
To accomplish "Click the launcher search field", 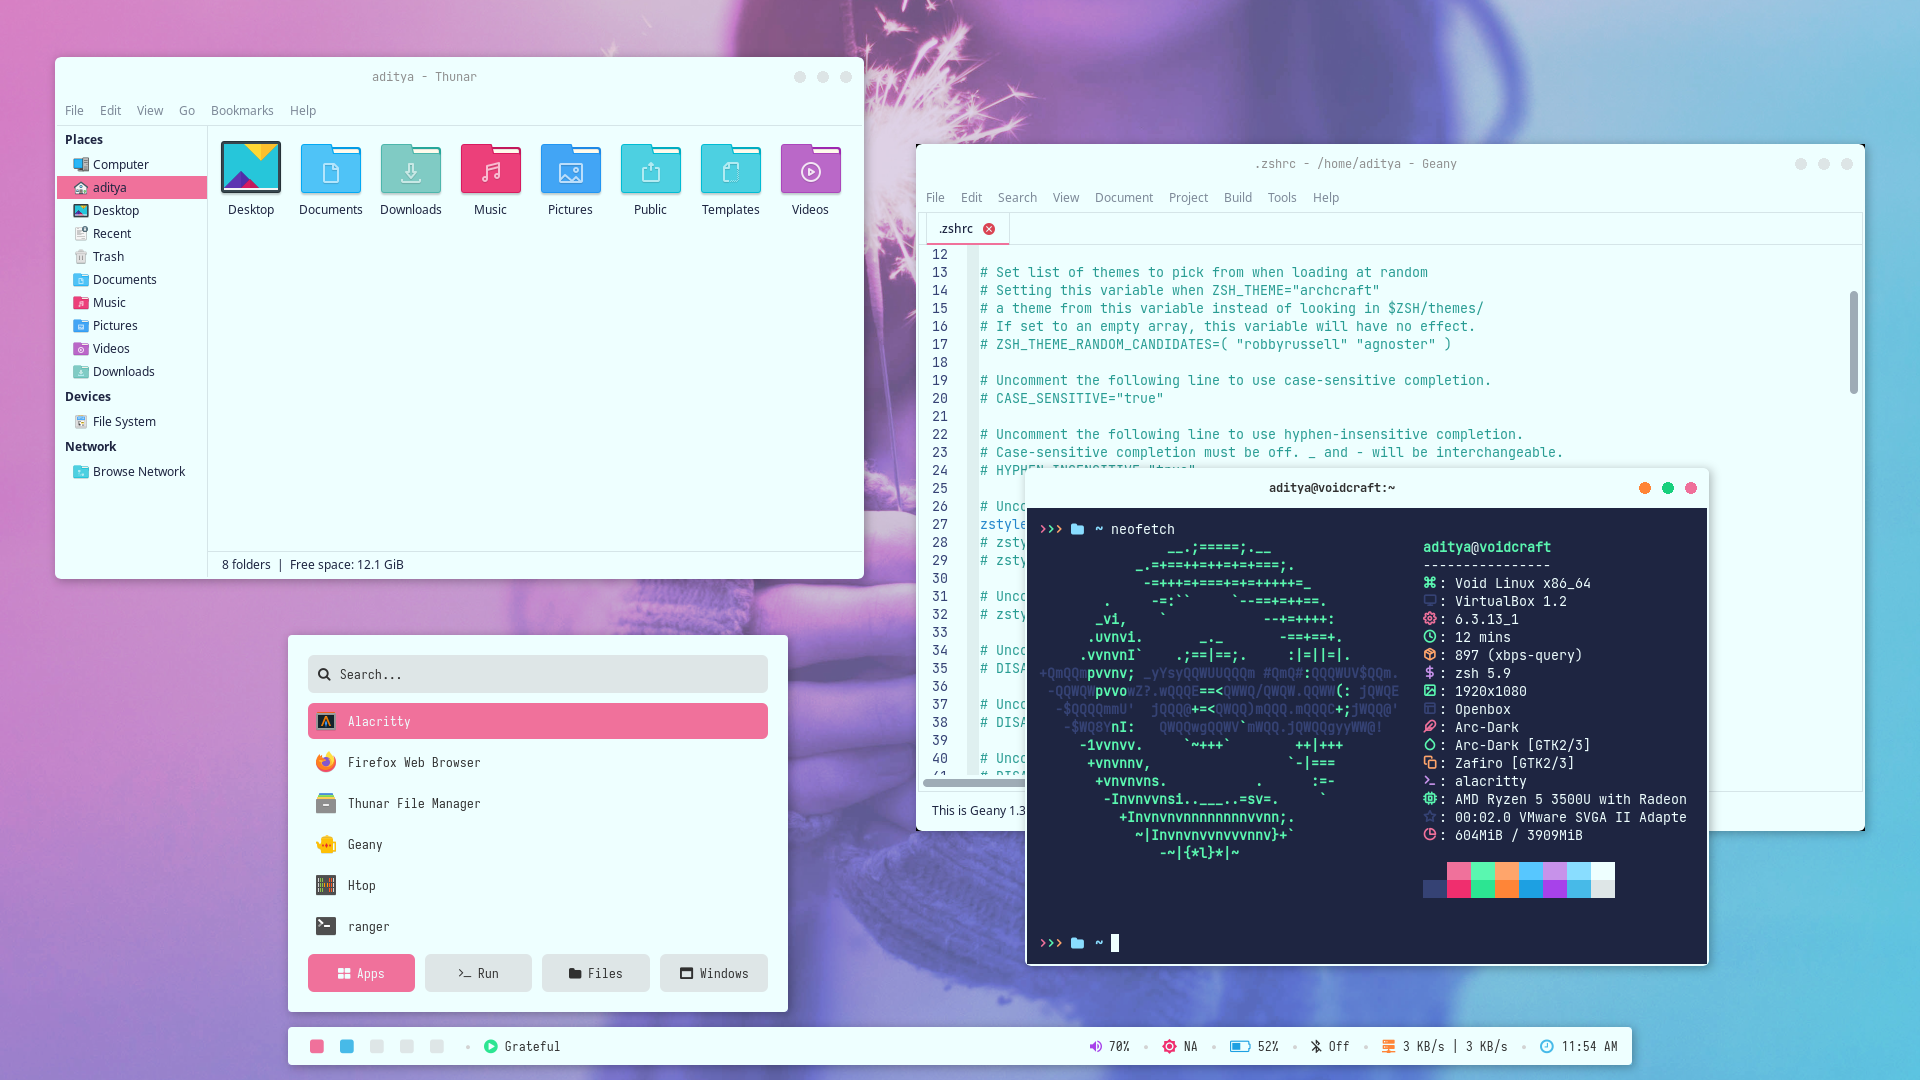I will 538,675.
